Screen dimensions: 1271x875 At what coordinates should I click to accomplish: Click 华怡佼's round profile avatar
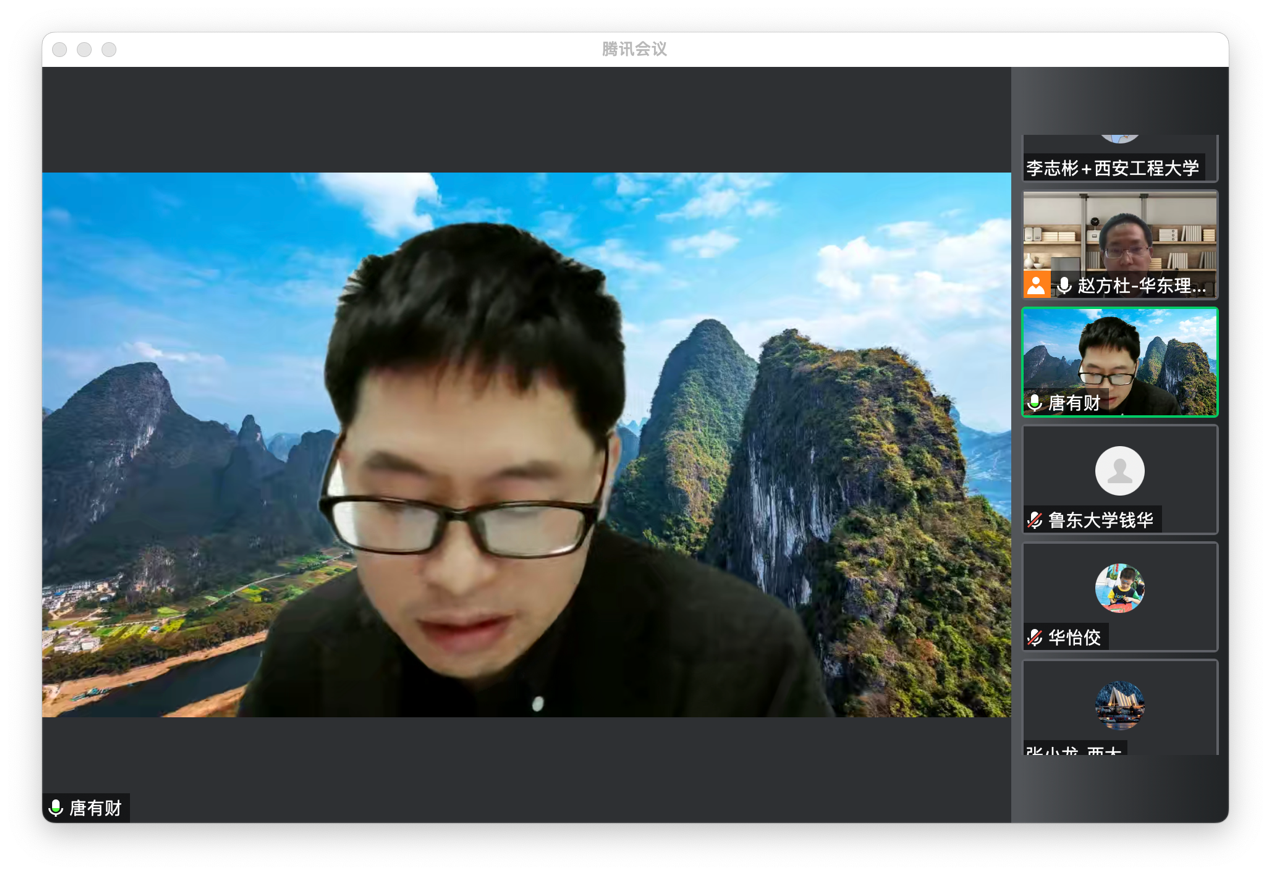[1119, 588]
